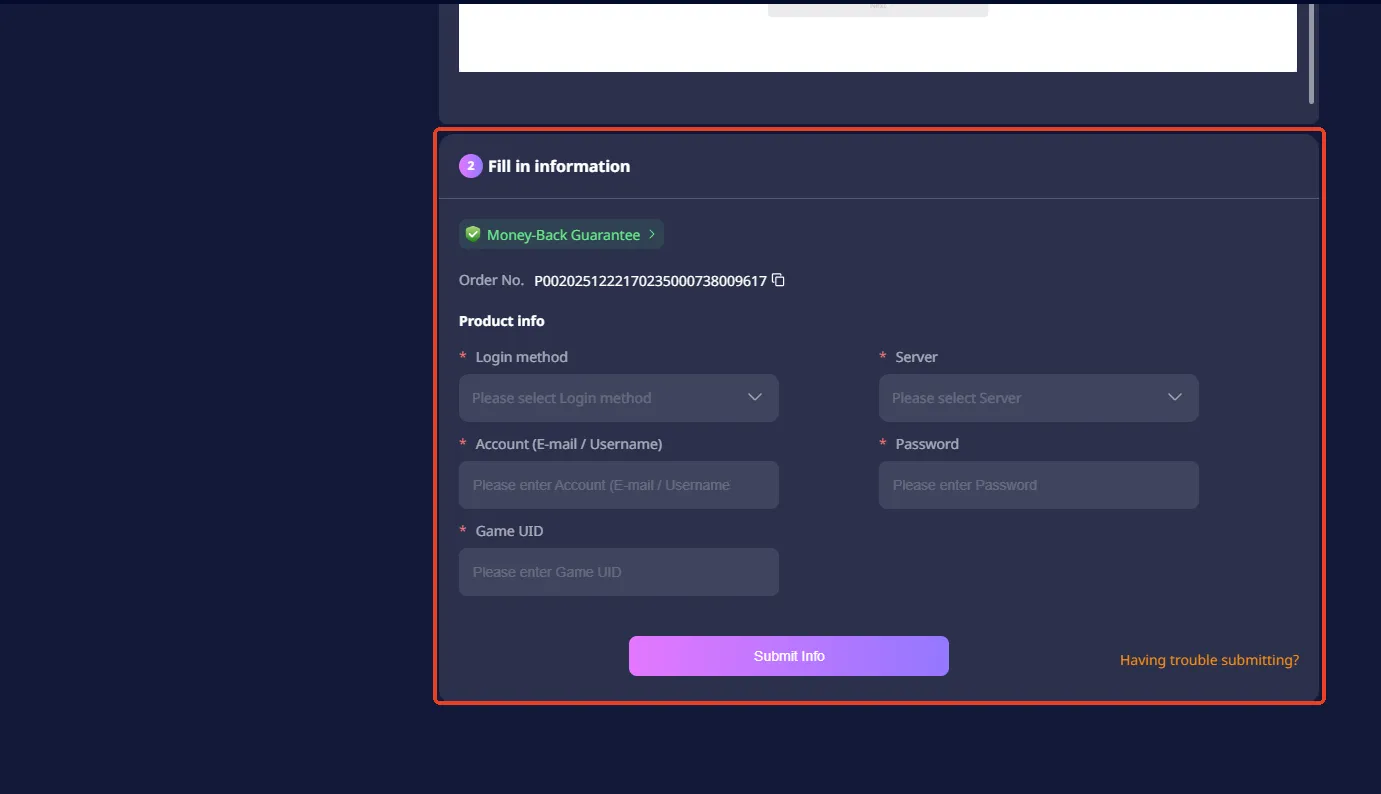Click the Server dropdown chevron

click(x=1175, y=398)
